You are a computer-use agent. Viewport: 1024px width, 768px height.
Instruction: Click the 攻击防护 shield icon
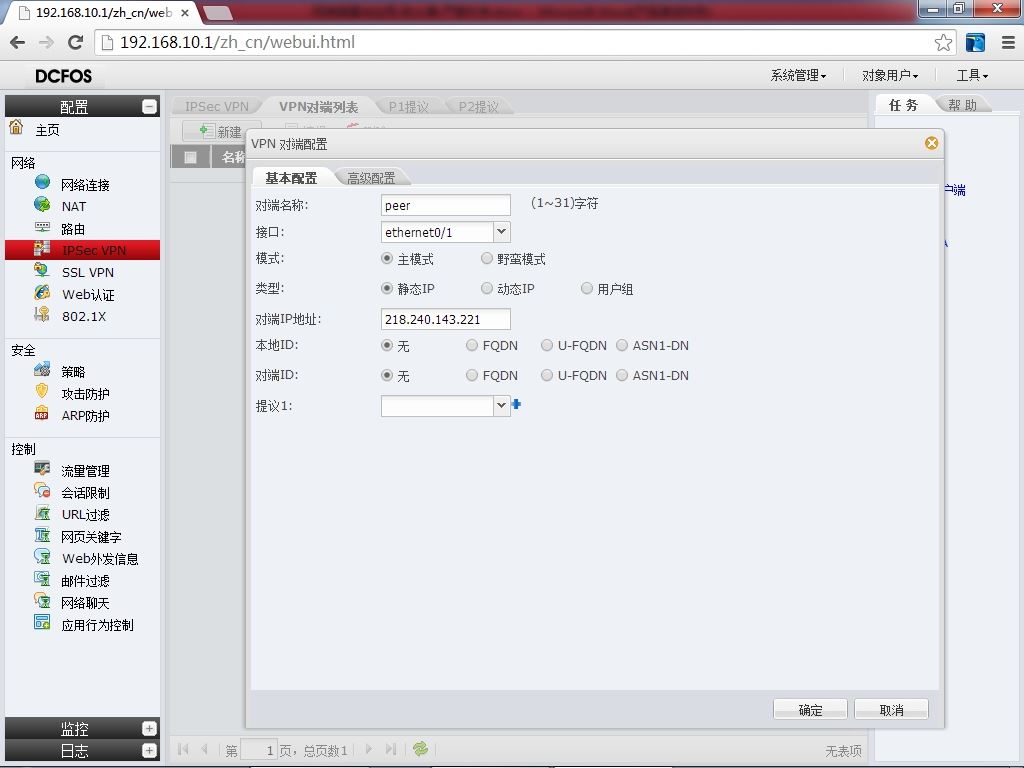click(42, 392)
